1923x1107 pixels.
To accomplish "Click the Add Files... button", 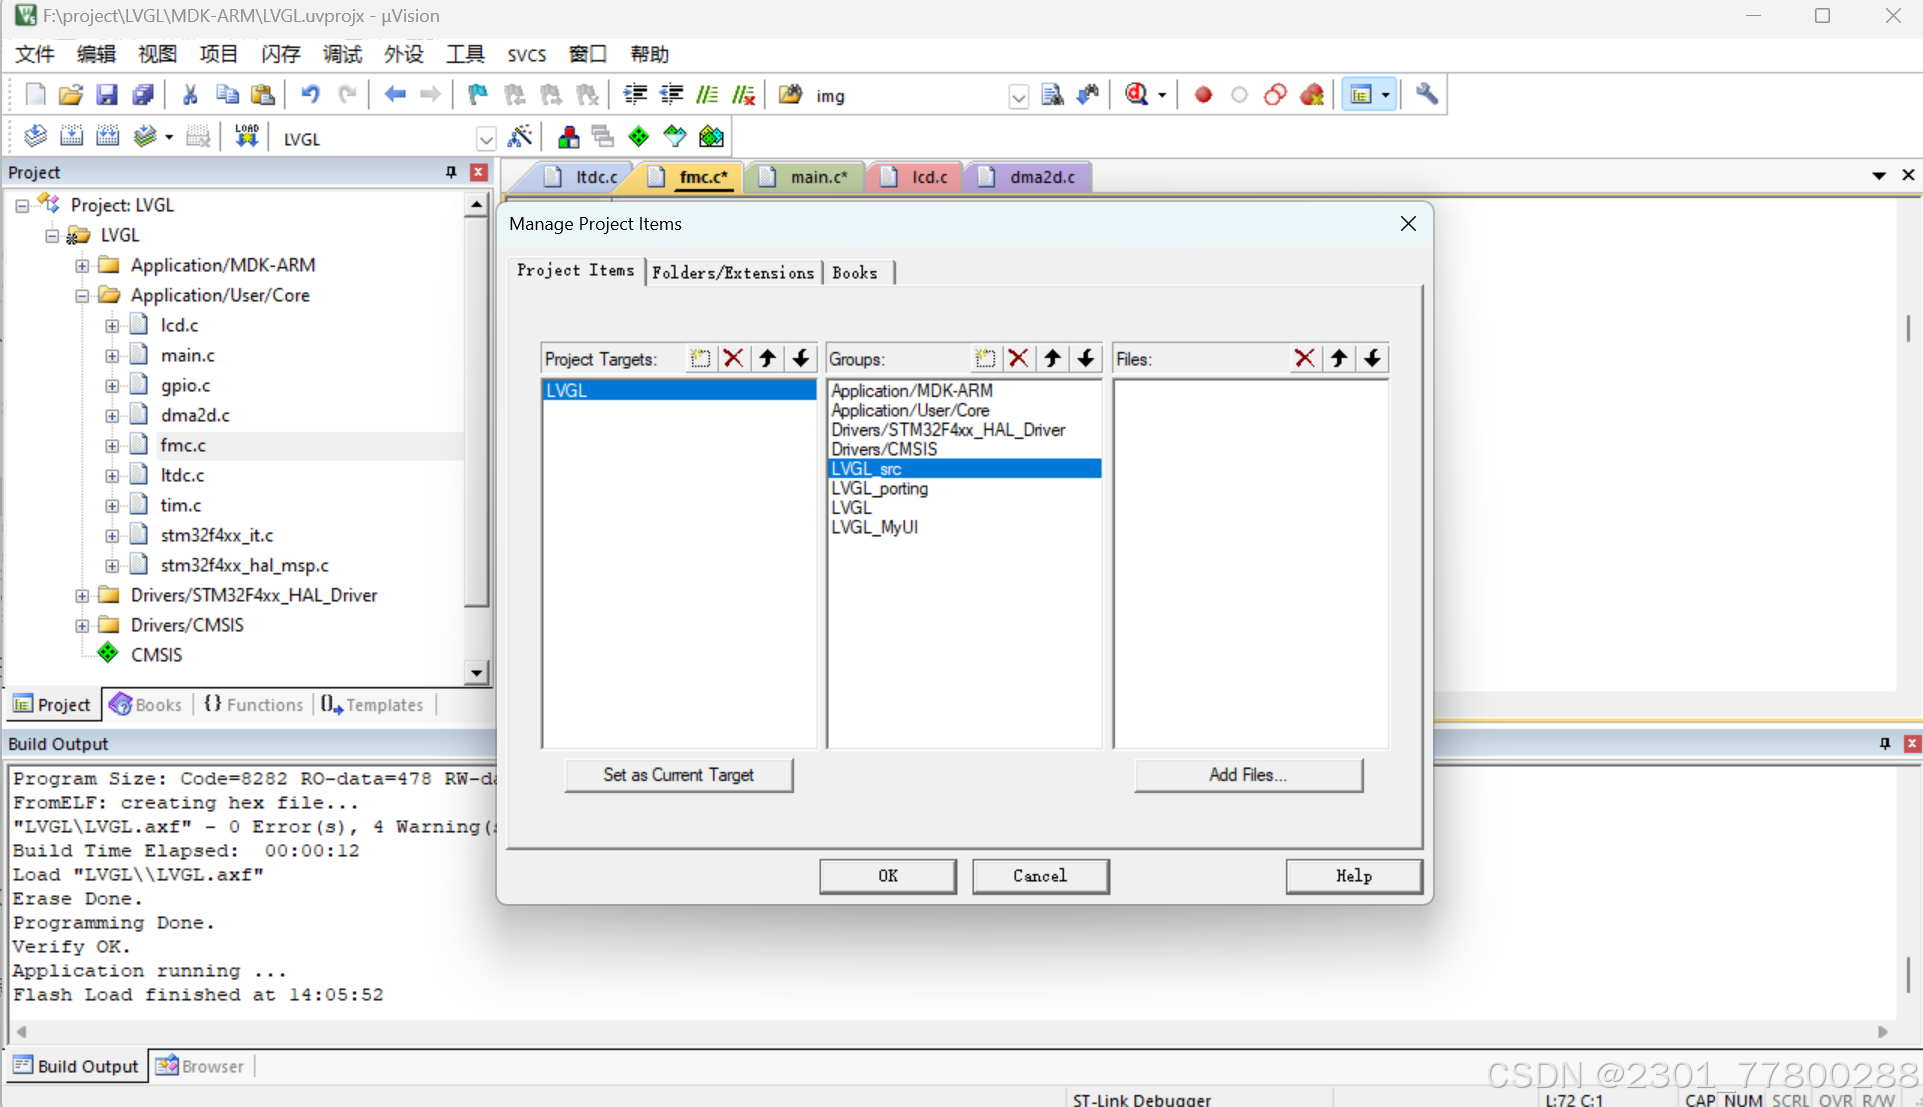I will coord(1247,775).
